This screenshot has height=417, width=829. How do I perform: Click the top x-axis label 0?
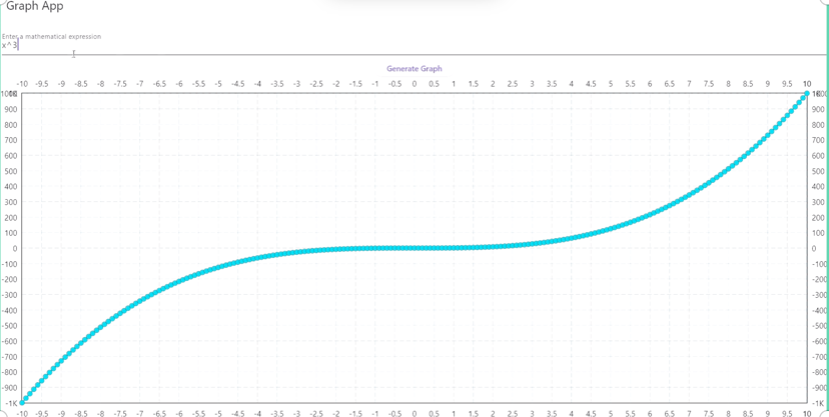point(414,84)
